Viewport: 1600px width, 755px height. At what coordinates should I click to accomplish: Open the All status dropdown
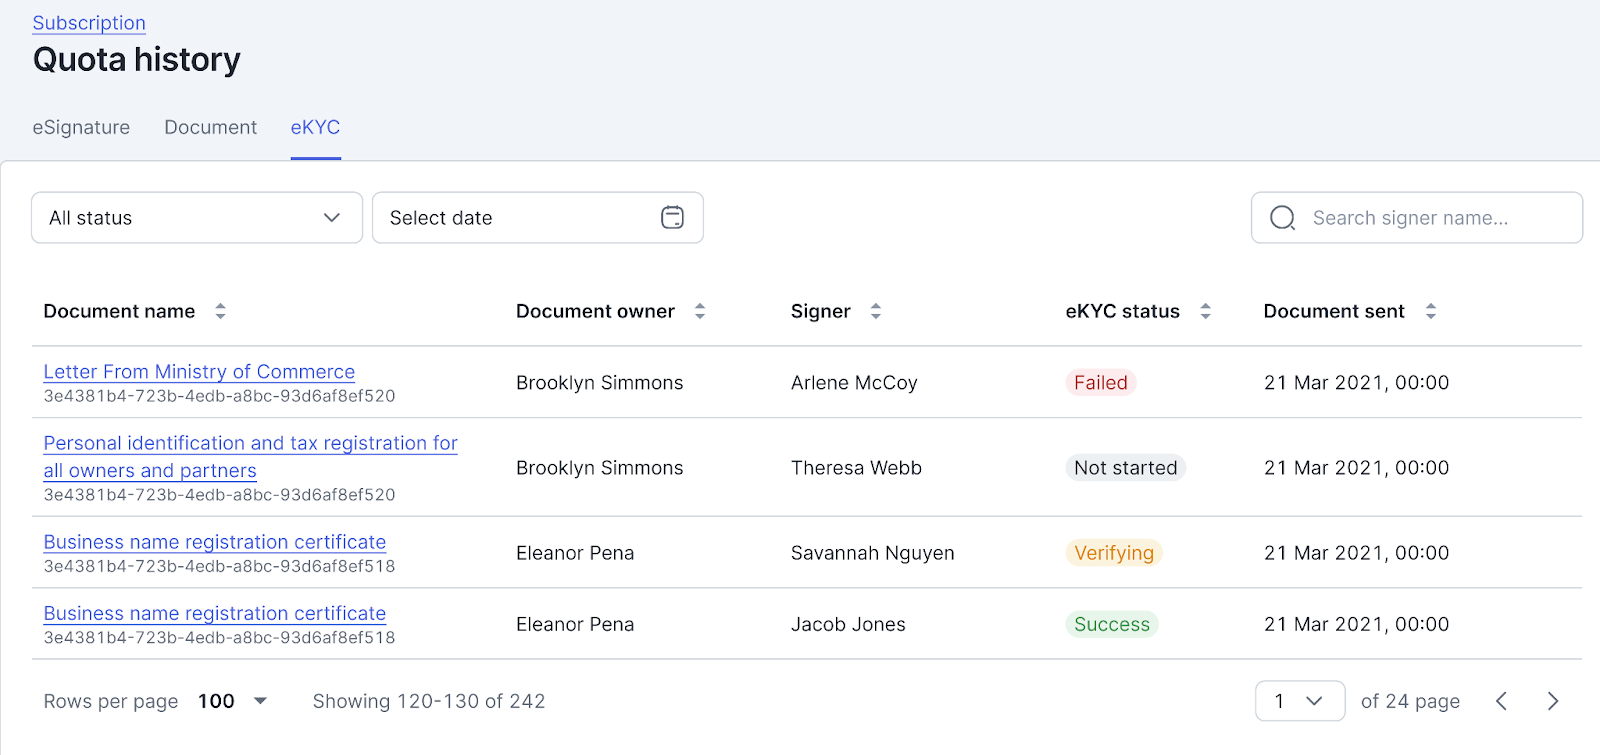(197, 218)
